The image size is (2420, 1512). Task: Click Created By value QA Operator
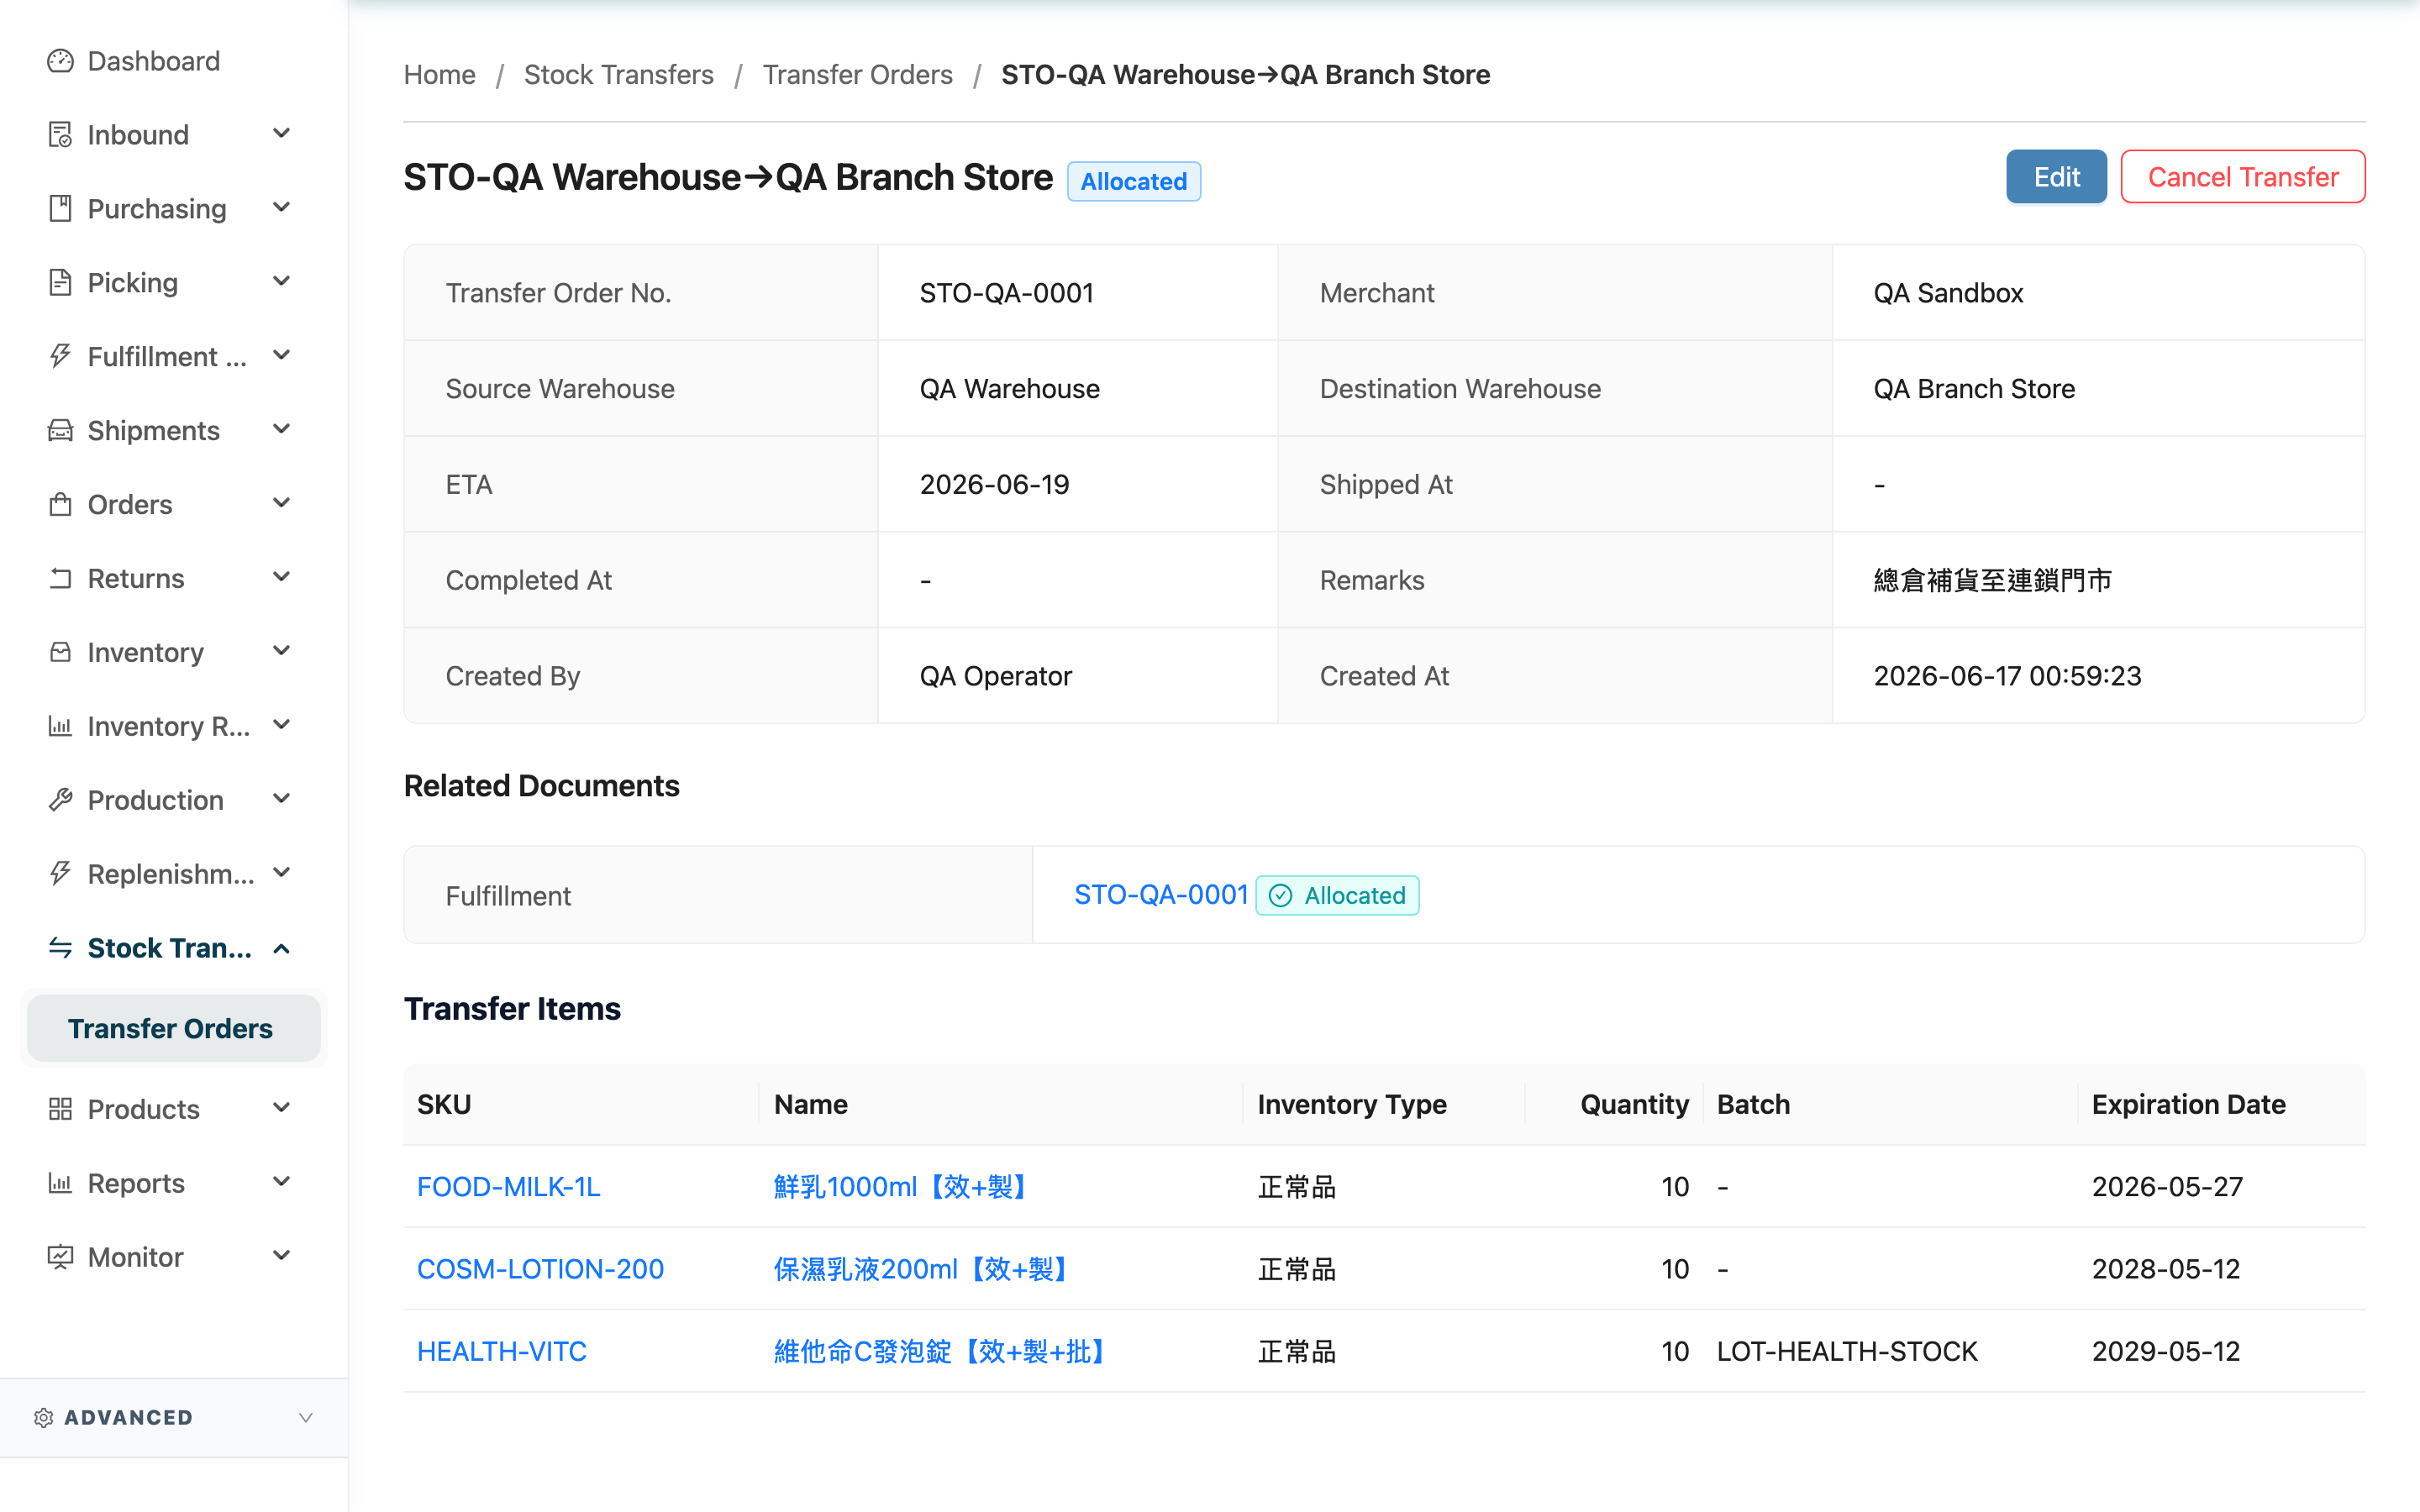[995, 676]
